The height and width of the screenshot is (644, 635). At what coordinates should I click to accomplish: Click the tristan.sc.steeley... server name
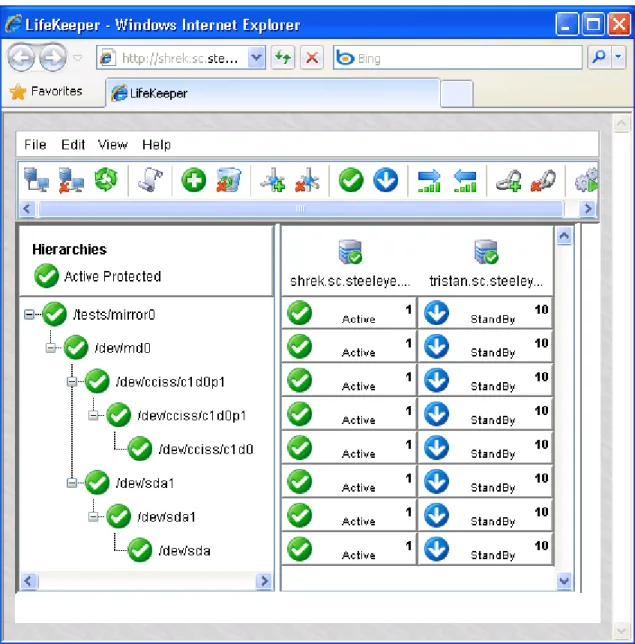point(486,281)
